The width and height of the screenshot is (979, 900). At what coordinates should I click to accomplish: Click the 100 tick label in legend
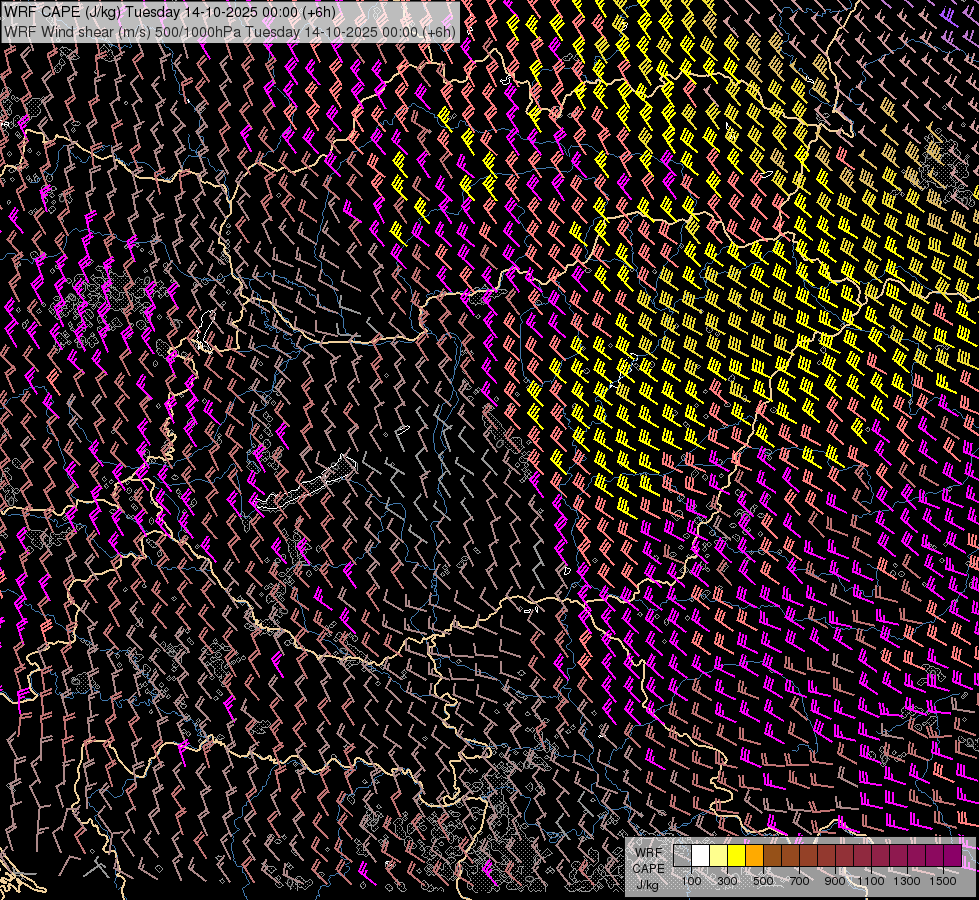click(691, 881)
